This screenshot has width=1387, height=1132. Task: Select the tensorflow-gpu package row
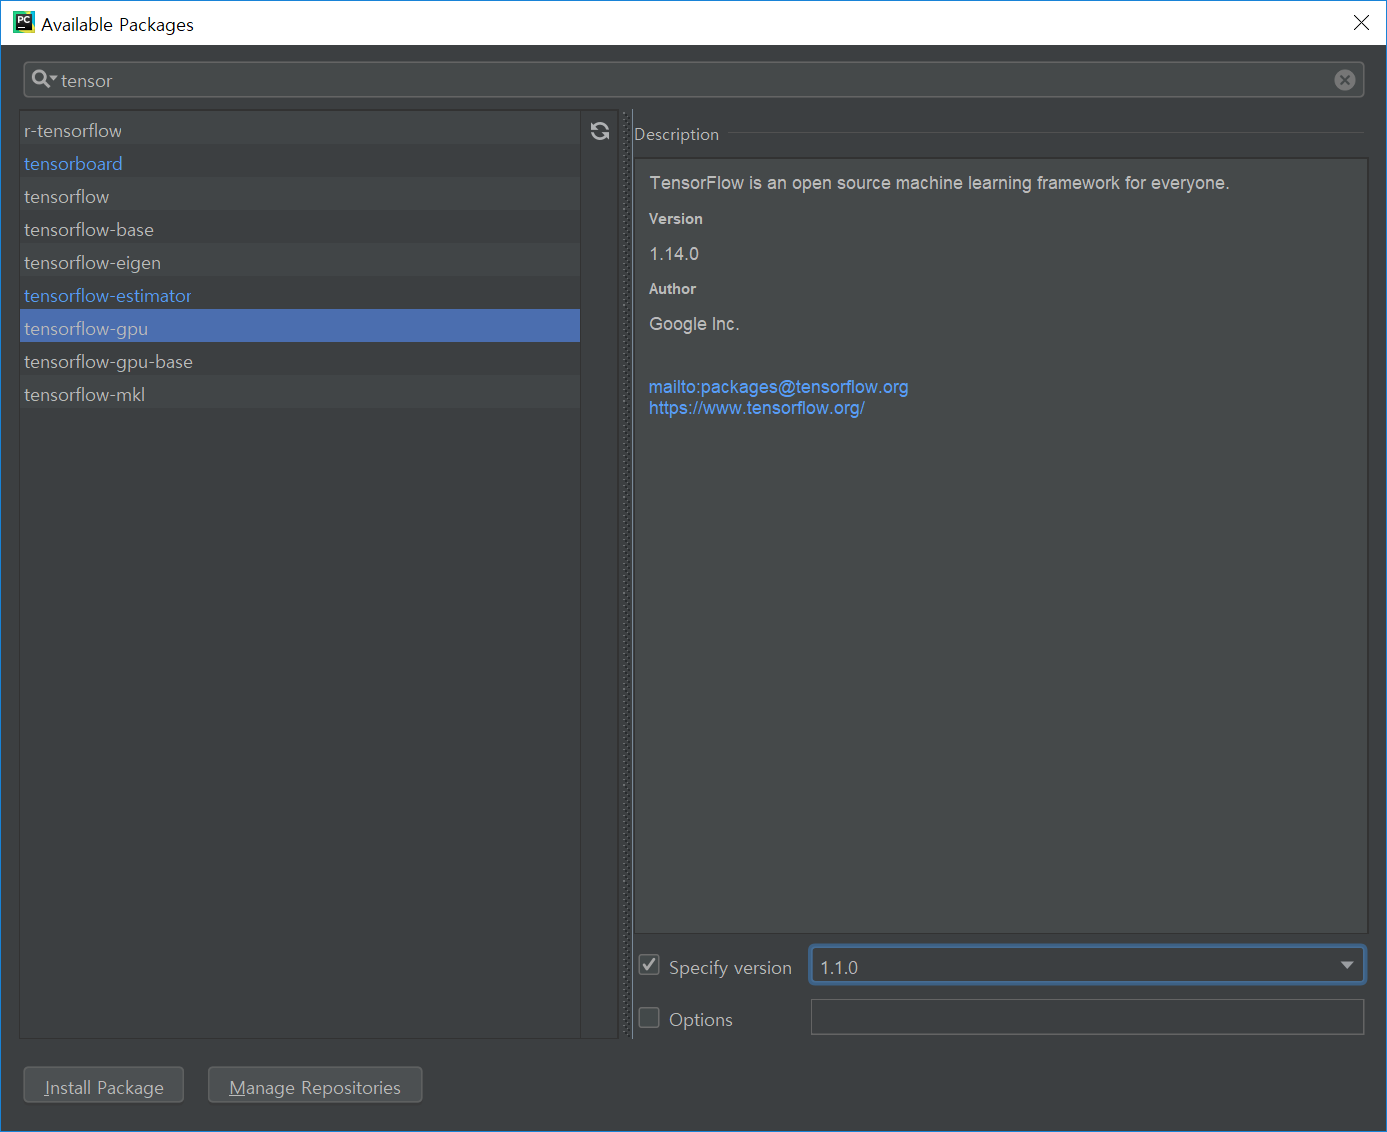coord(300,326)
